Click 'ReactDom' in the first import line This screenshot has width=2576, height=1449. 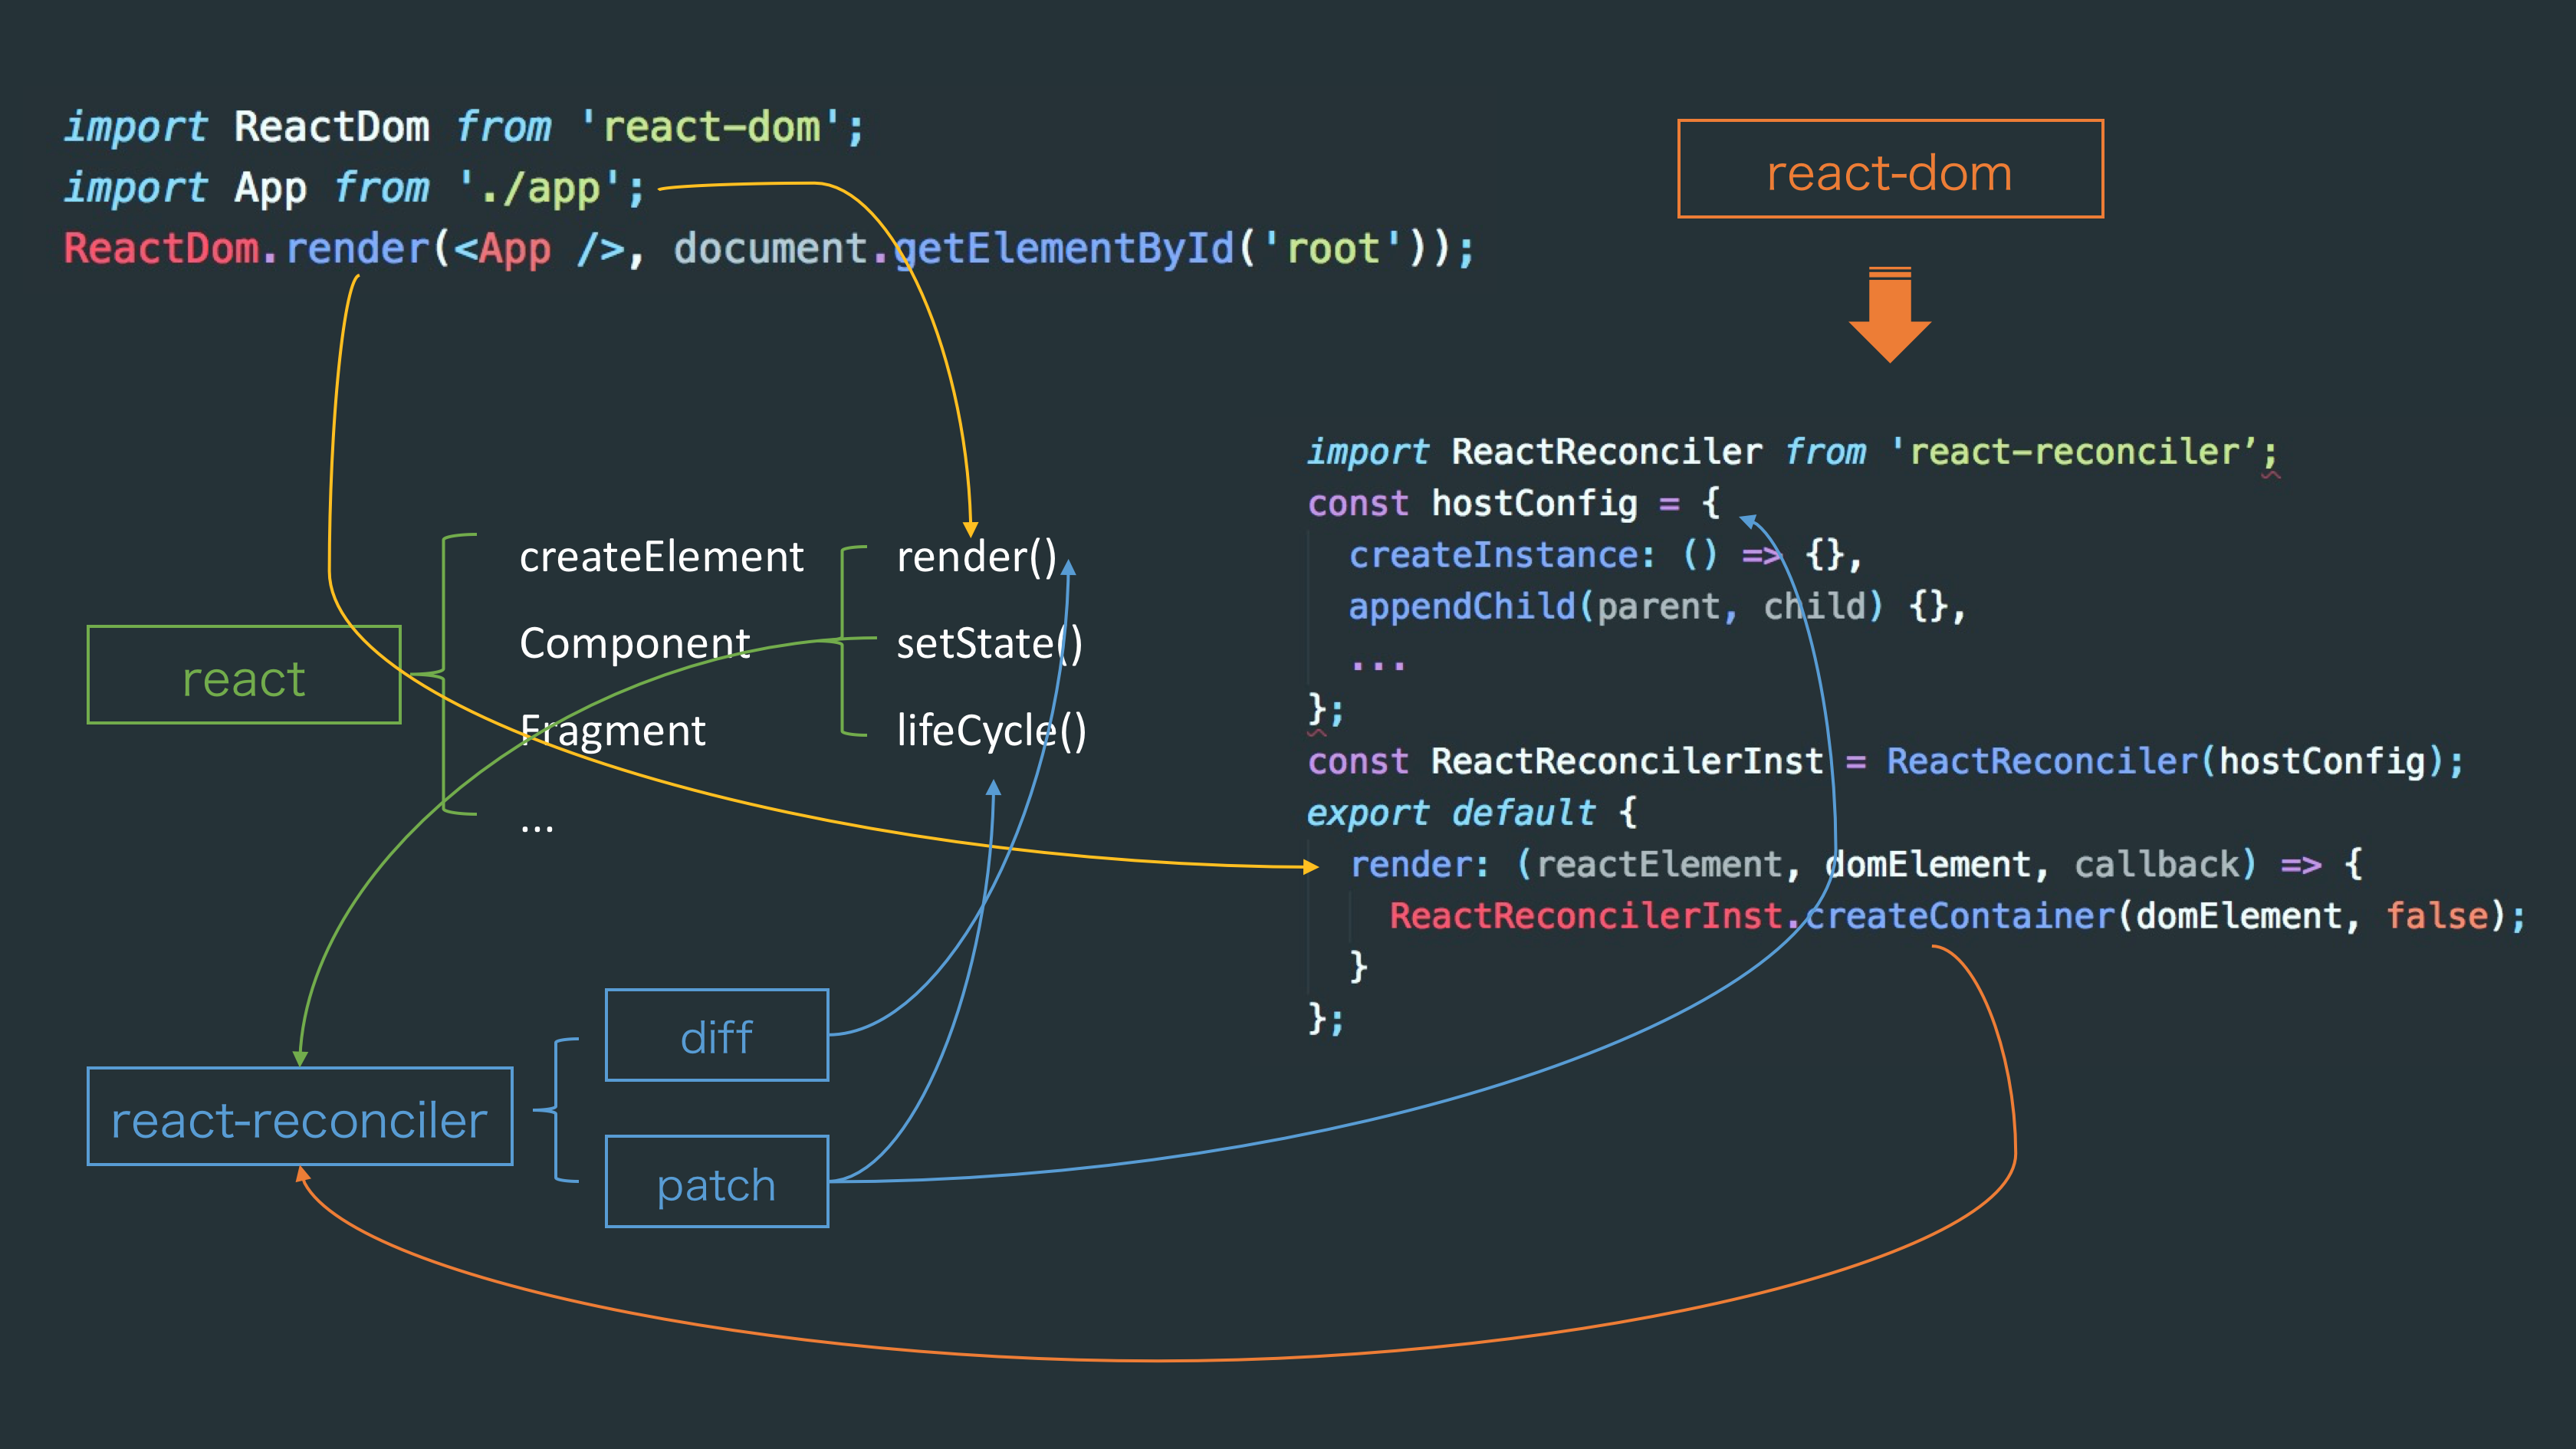click(332, 127)
